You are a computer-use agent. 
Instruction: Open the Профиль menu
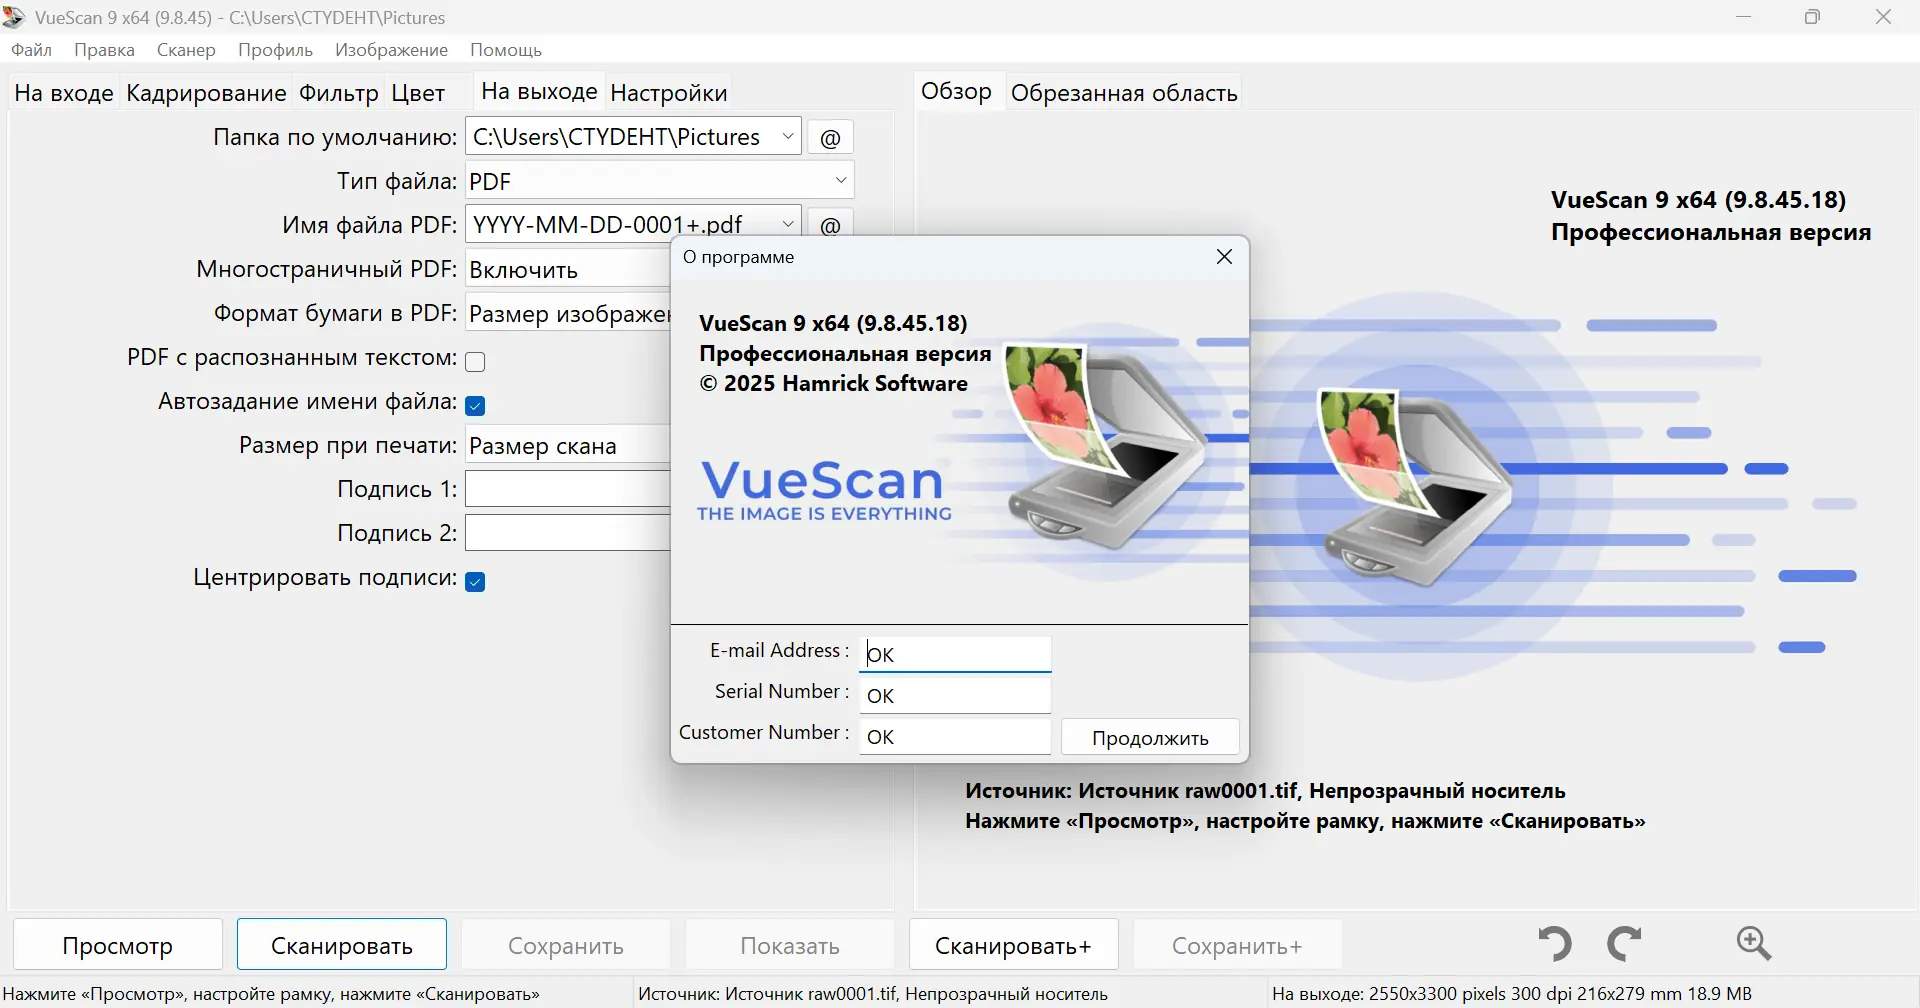pos(275,50)
